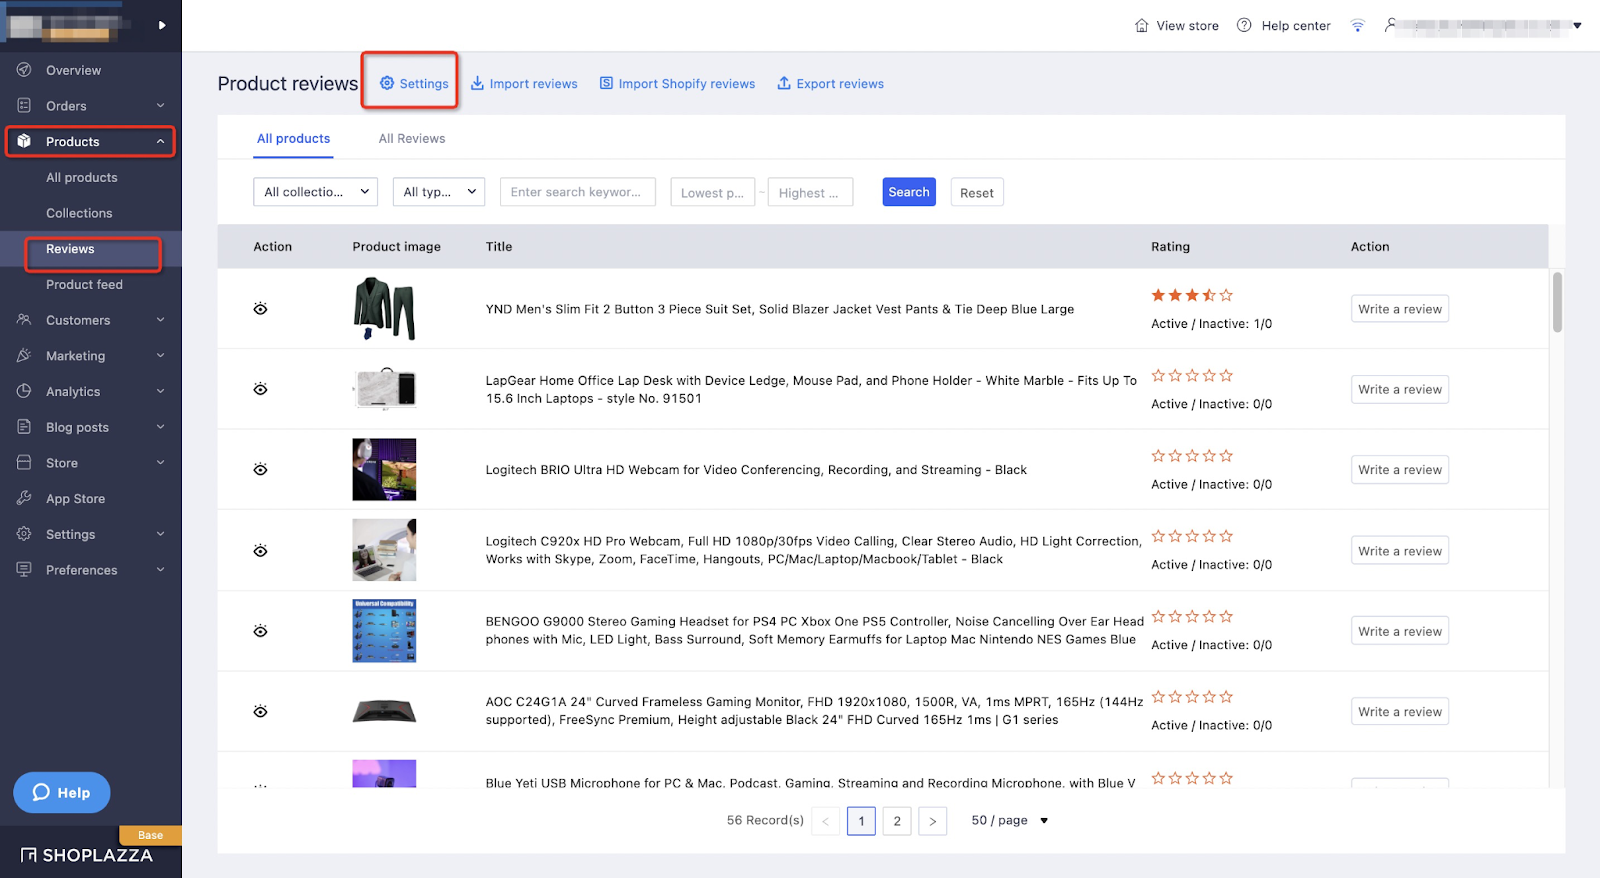Click the Reset button
Image resolution: width=1600 pixels, height=878 pixels.
tap(977, 193)
